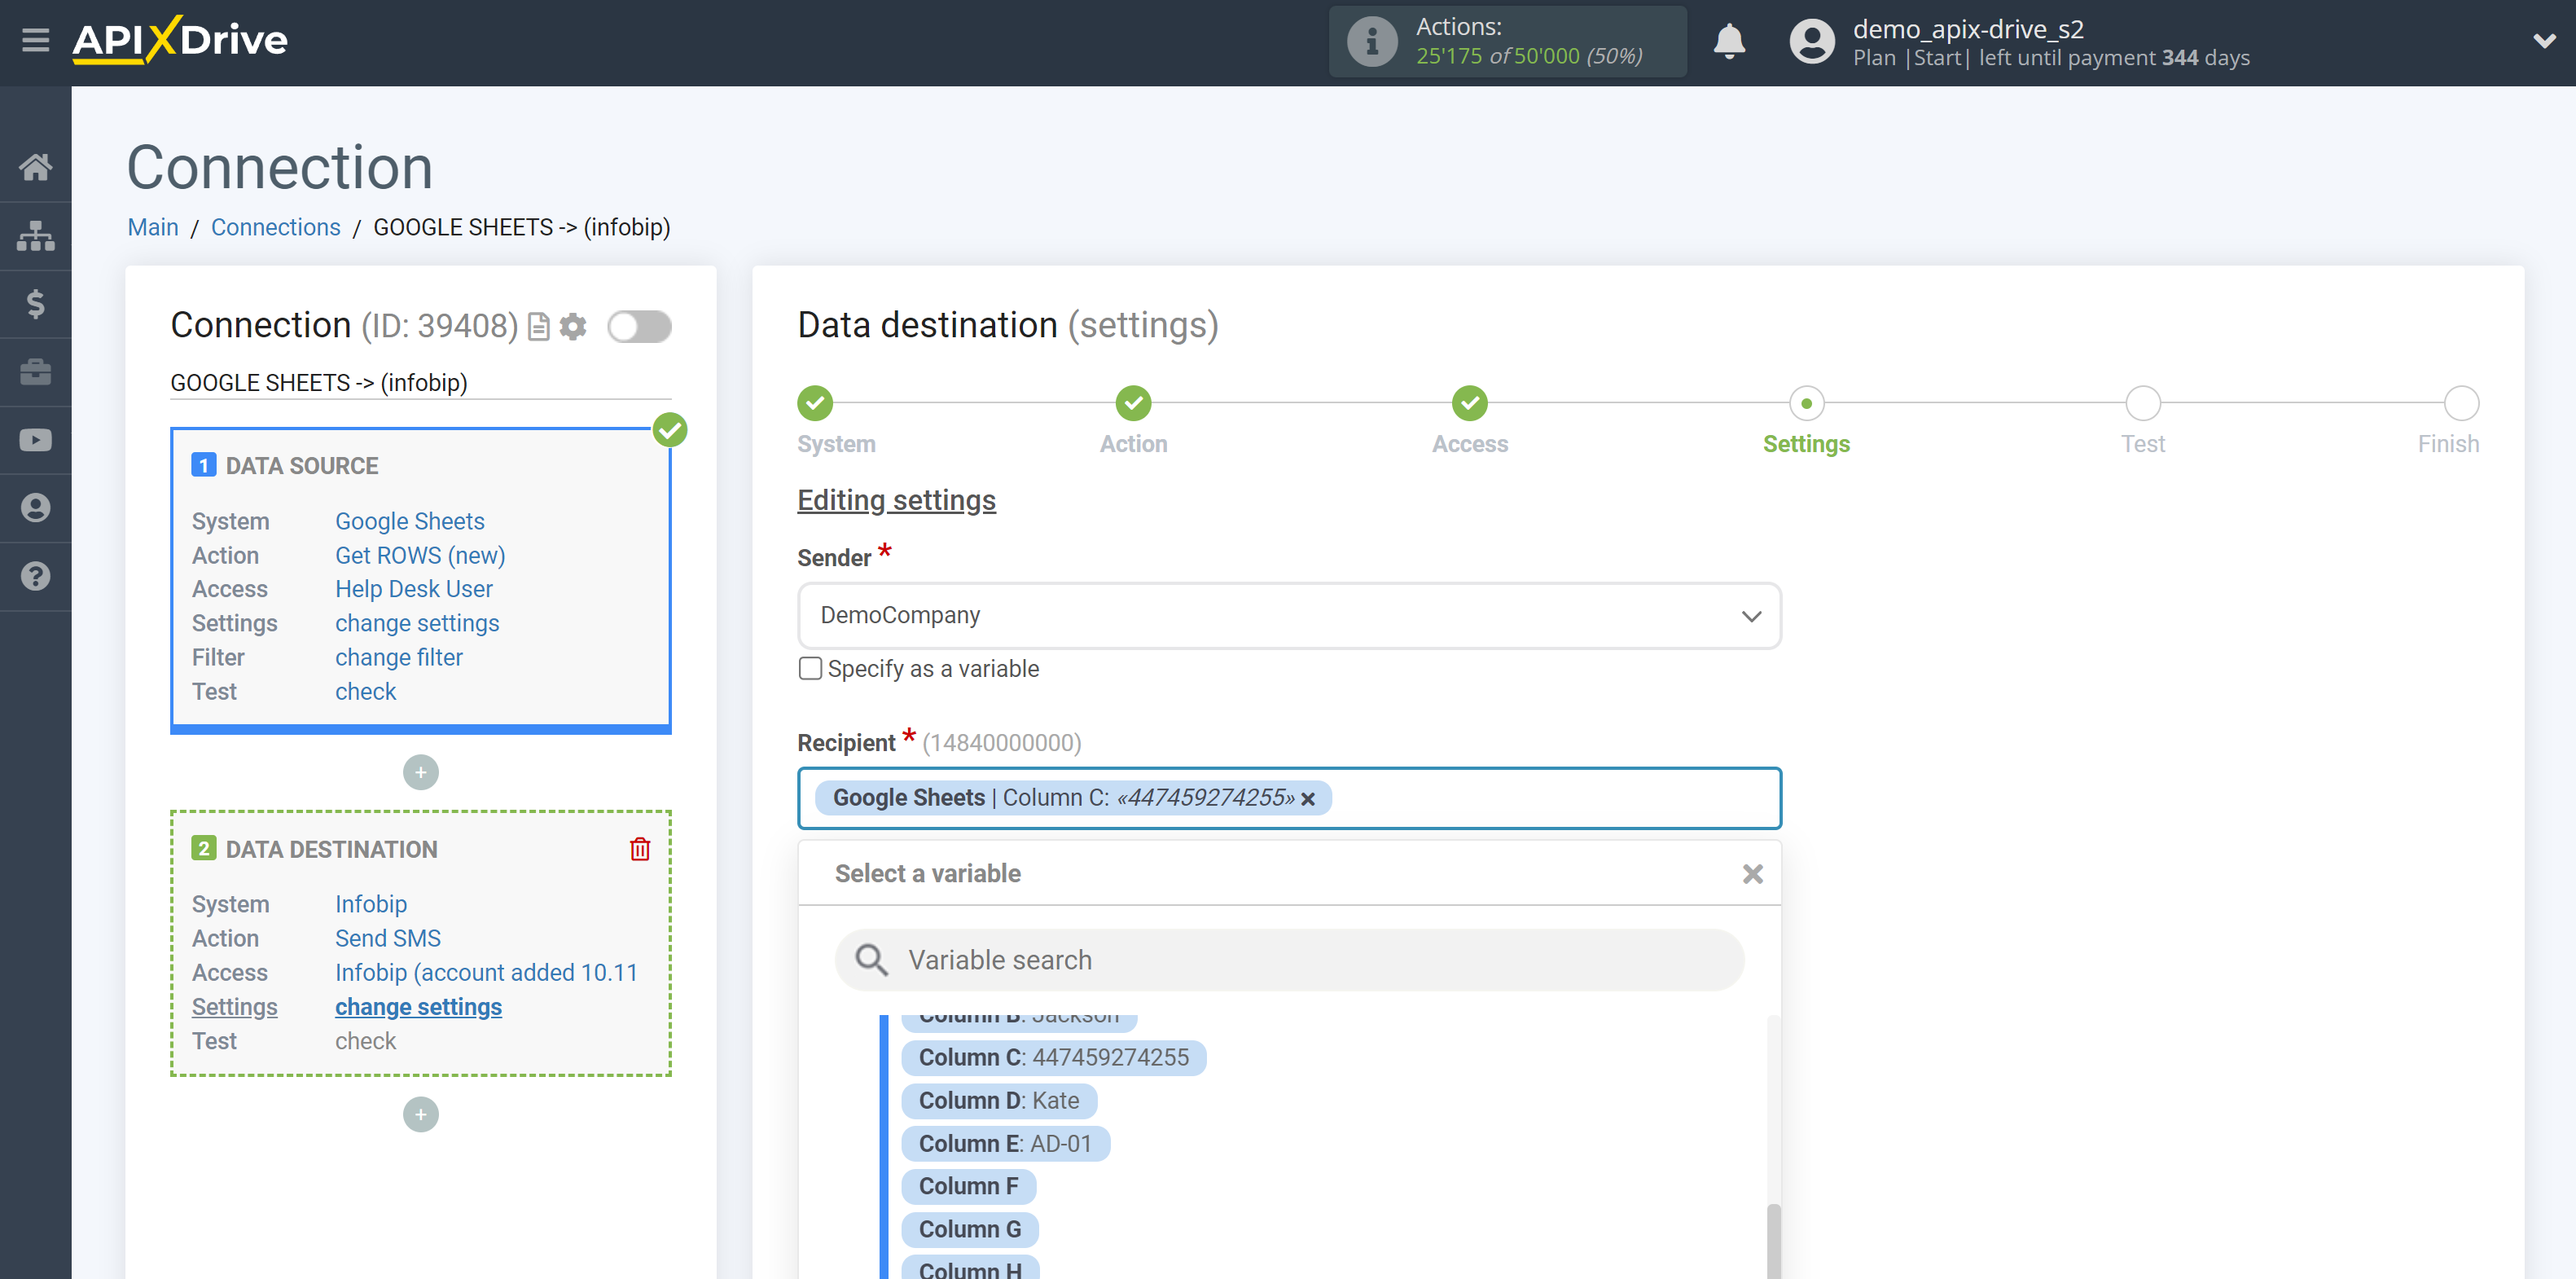Go to the Action step
This screenshot has height=1279, width=2576.
click(1133, 403)
